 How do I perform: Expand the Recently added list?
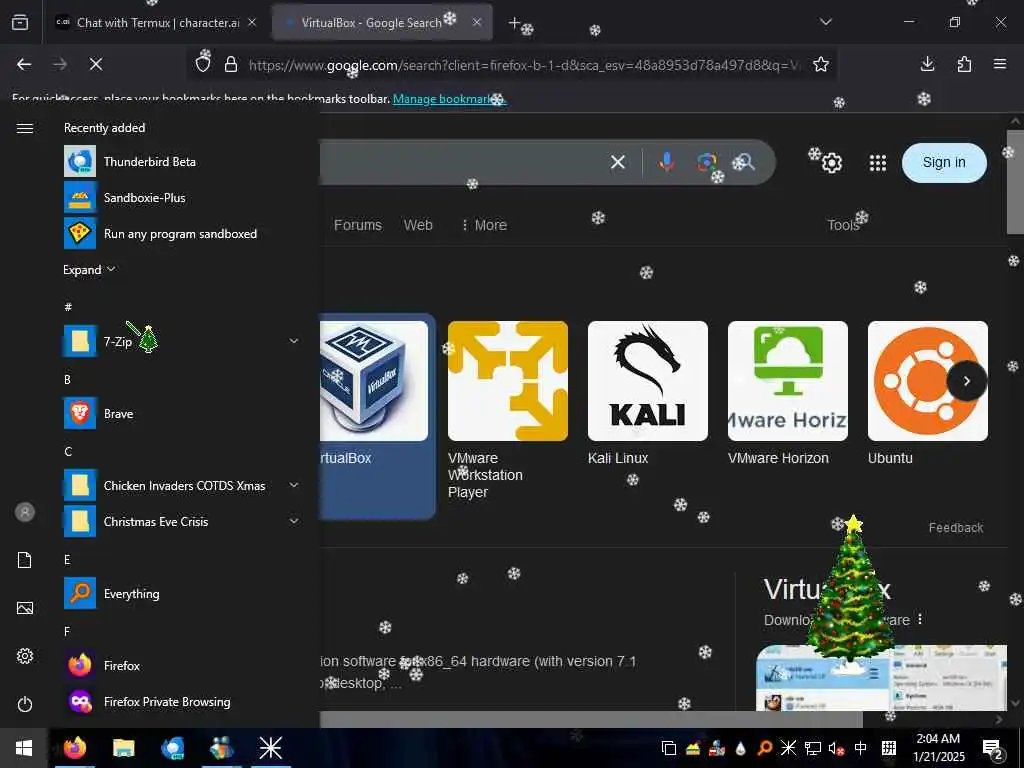[x=89, y=270]
